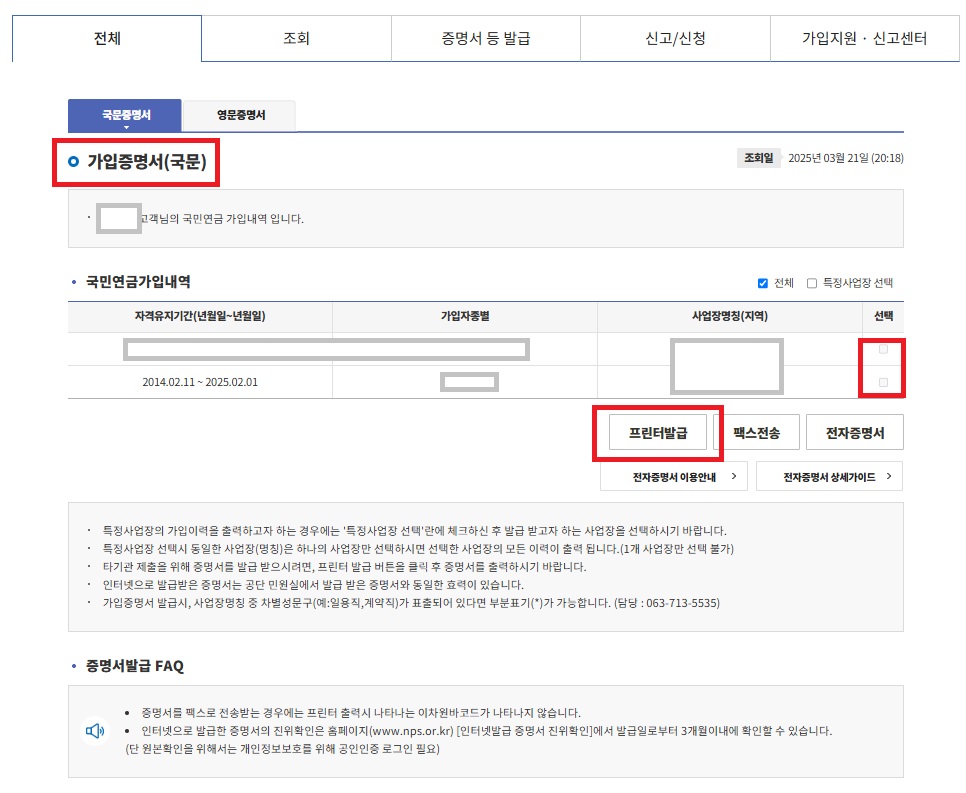Viewport: 966px width, 793px height.
Task: Click the 조회일 label next to the date
Action: (x=758, y=158)
